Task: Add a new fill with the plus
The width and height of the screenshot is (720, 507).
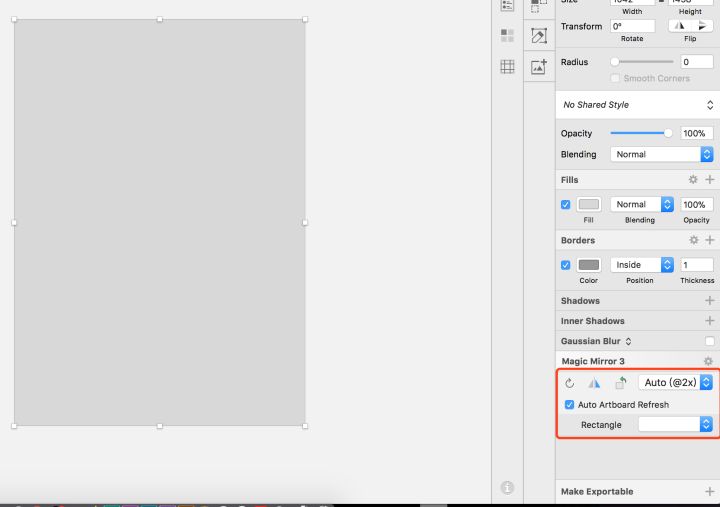Action: tap(710, 180)
